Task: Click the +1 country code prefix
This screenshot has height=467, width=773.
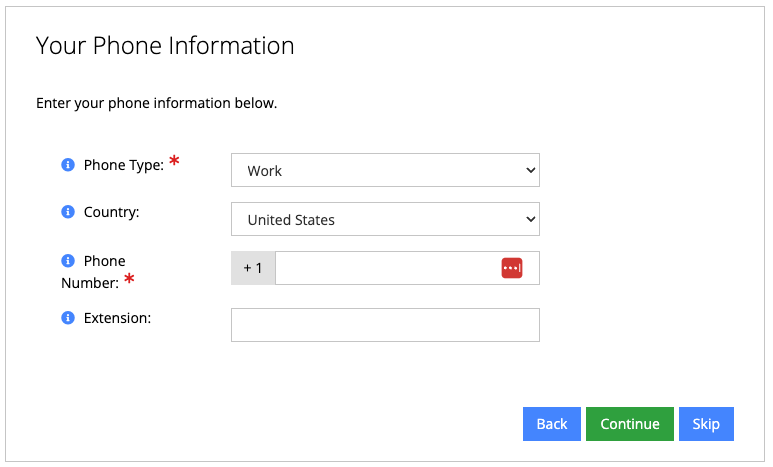Action: coord(253,268)
